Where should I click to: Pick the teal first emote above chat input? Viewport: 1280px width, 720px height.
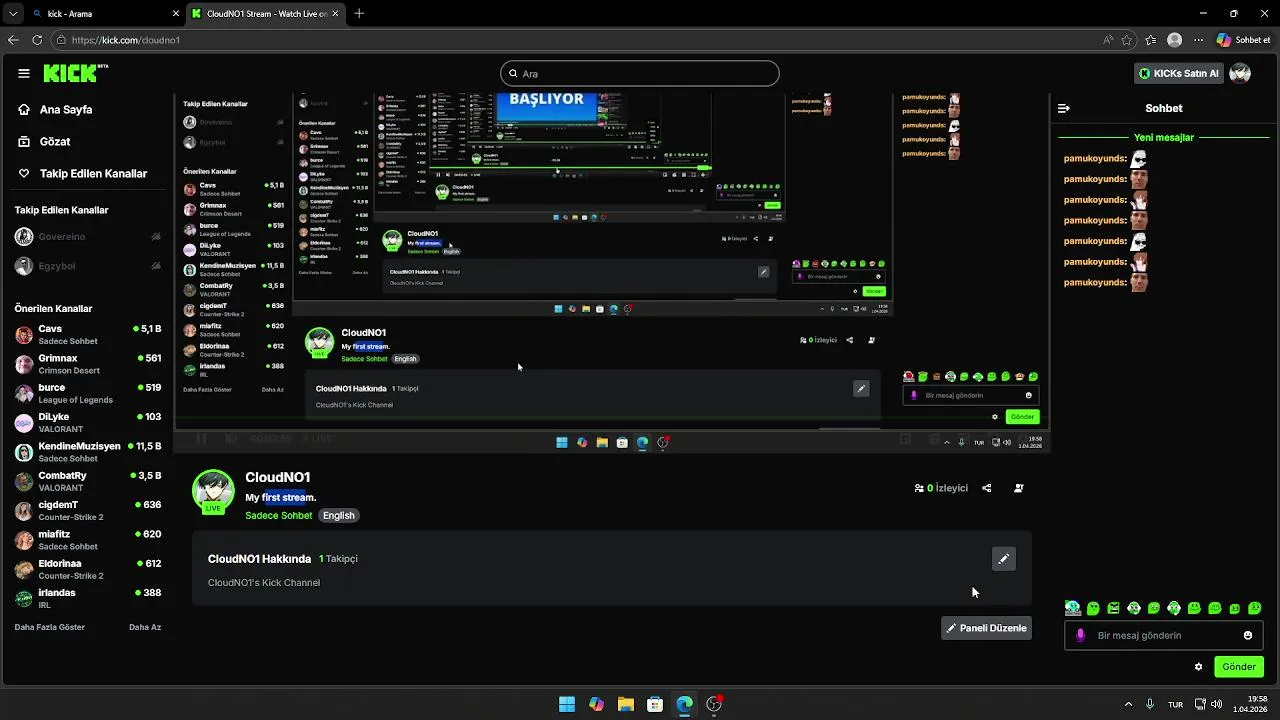pyautogui.click(x=1073, y=608)
